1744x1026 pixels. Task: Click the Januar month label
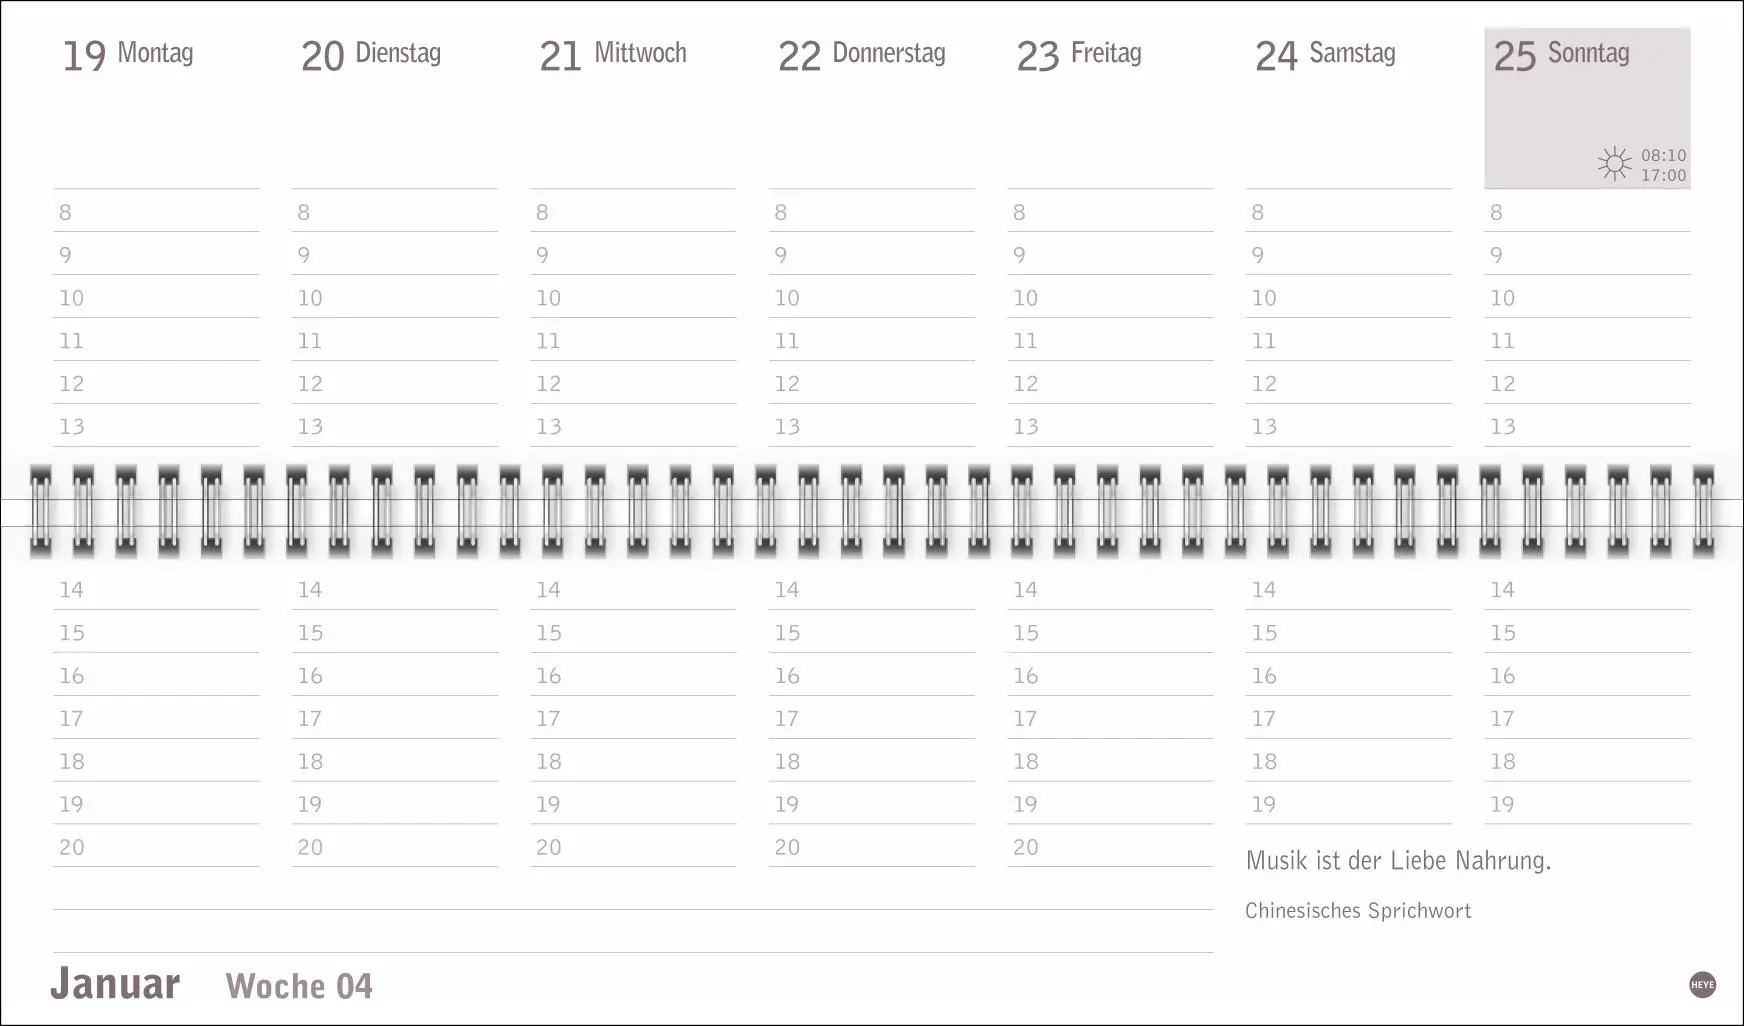tap(115, 983)
